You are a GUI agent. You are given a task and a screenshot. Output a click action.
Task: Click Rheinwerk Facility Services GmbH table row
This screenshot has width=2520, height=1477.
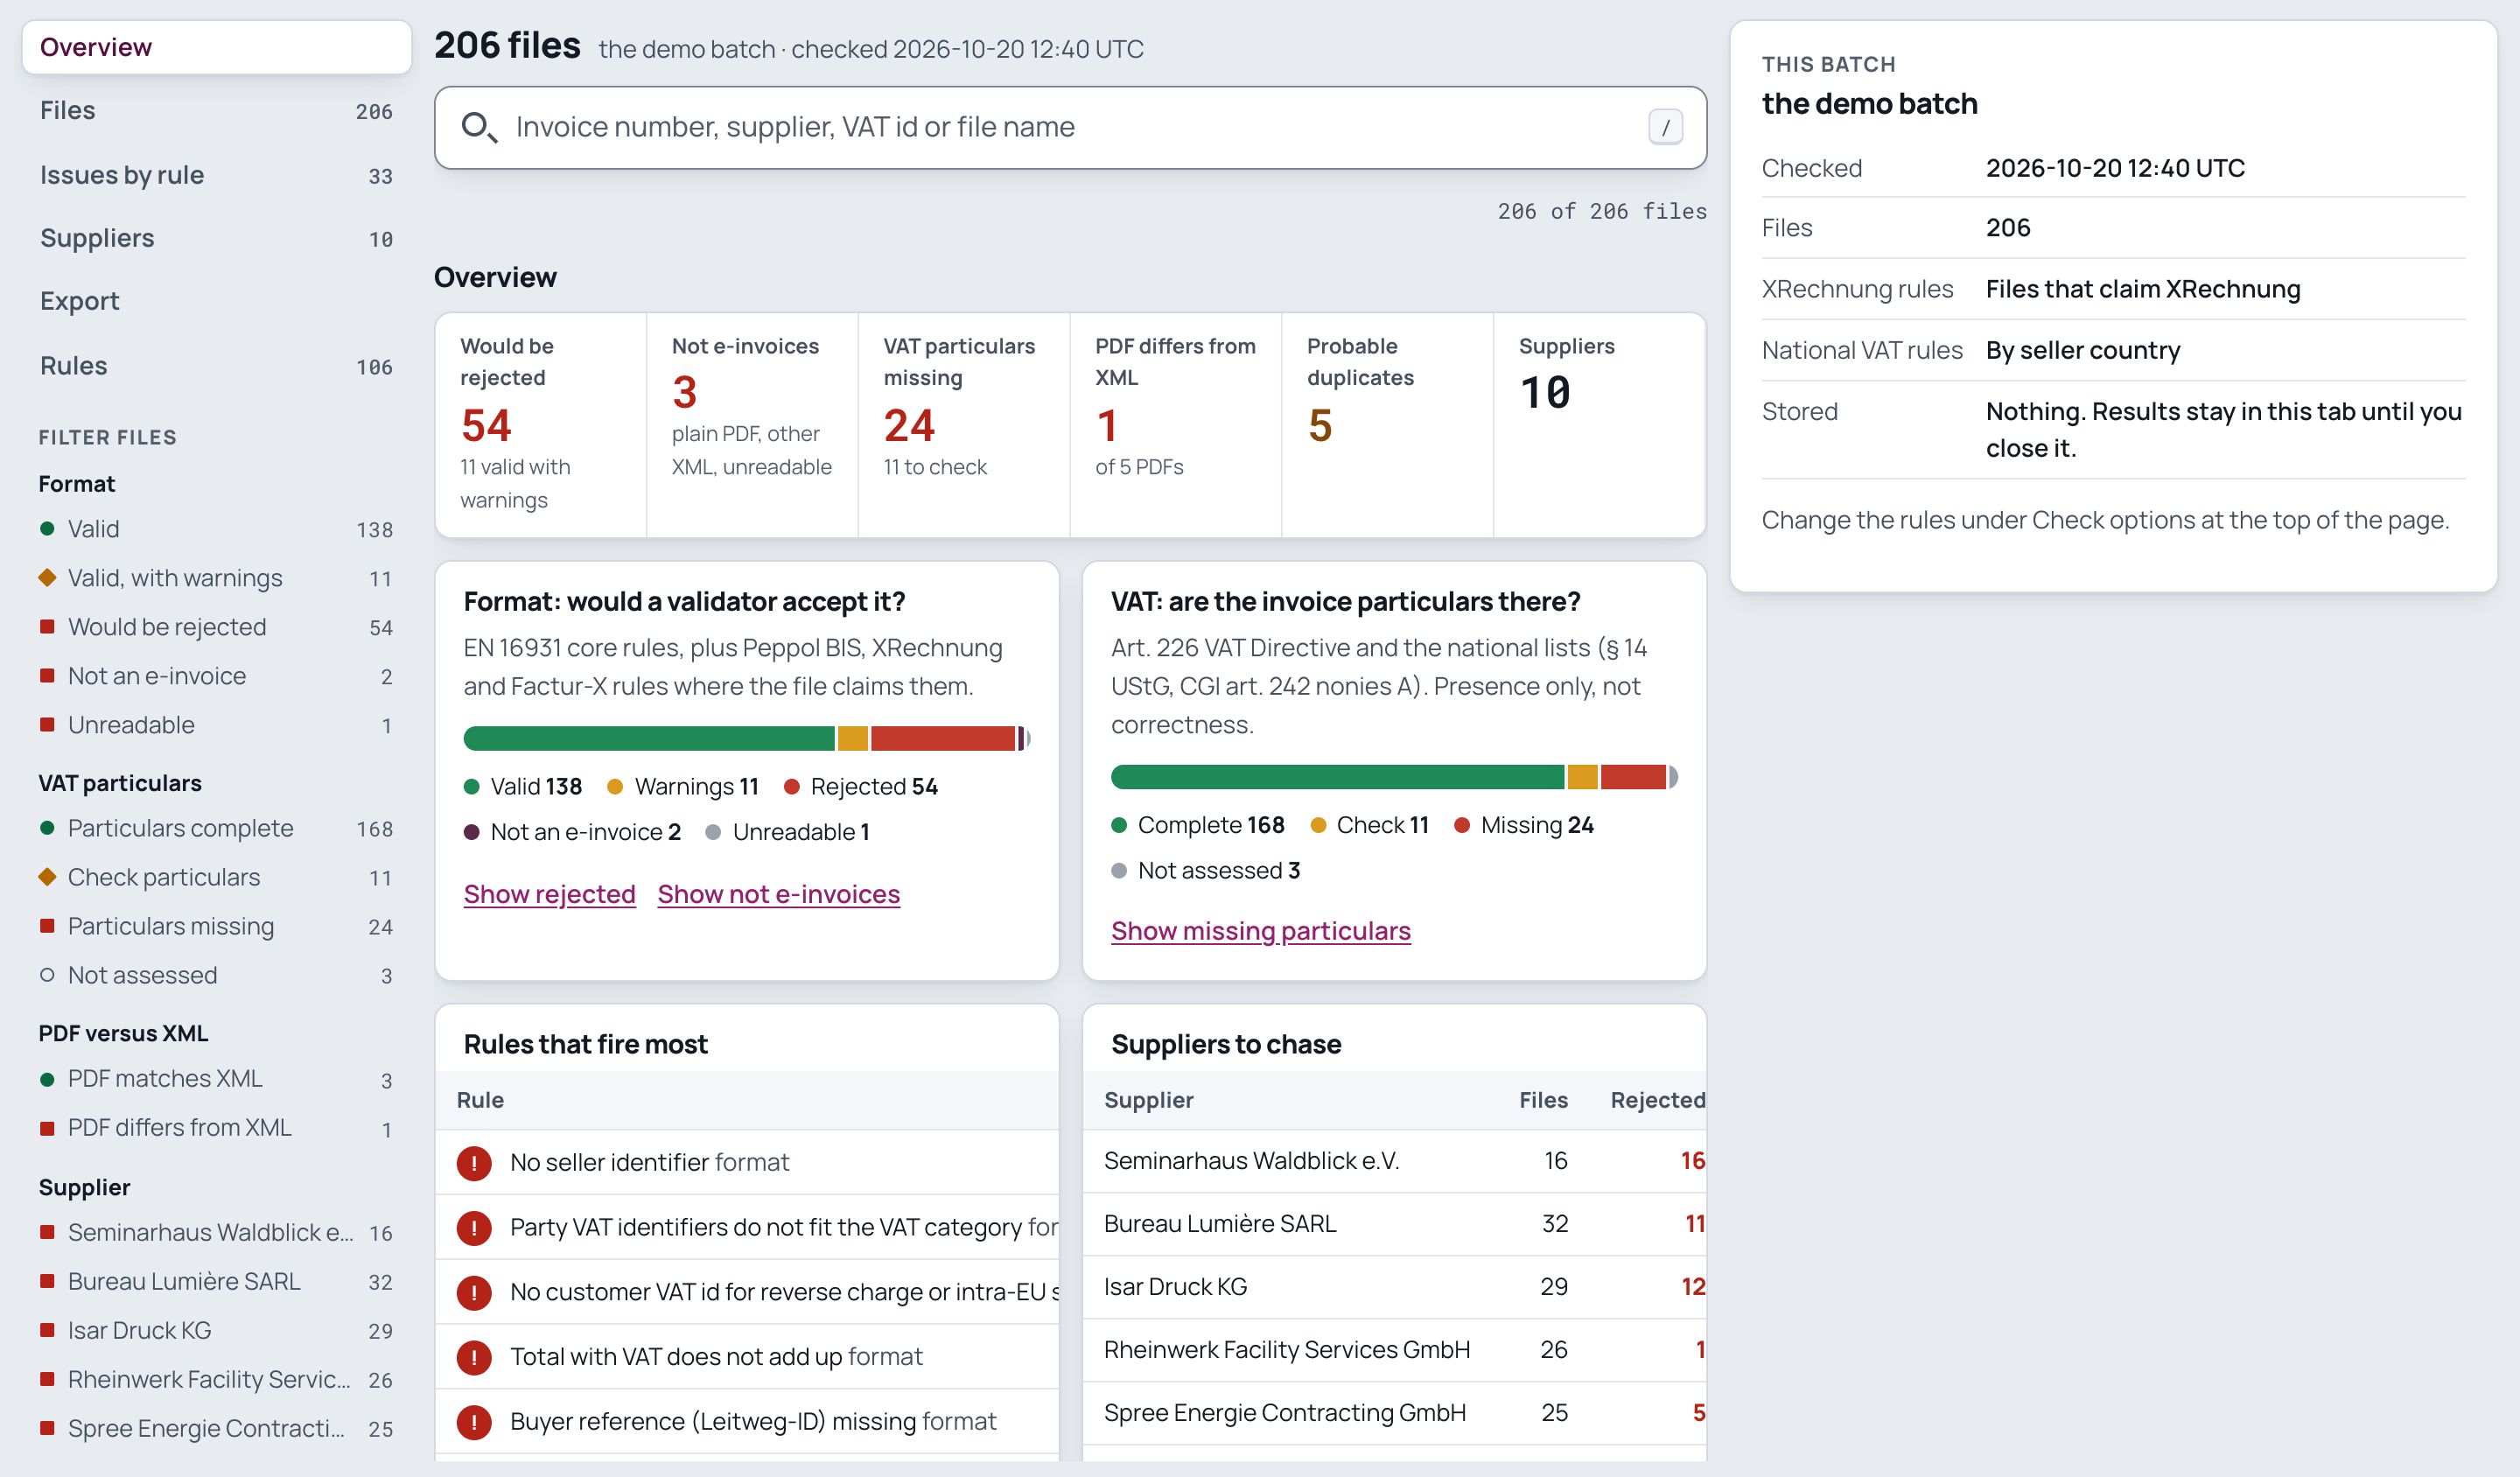[1394, 1350]
